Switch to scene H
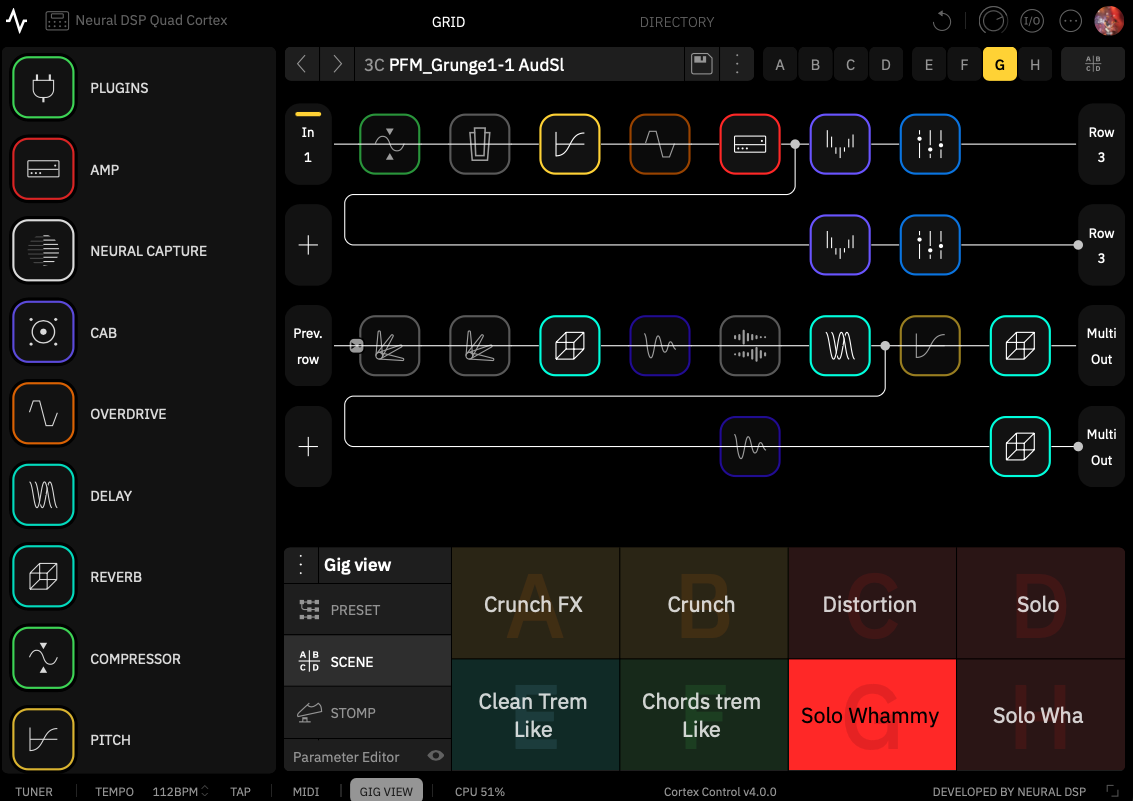 point(1035,64)
